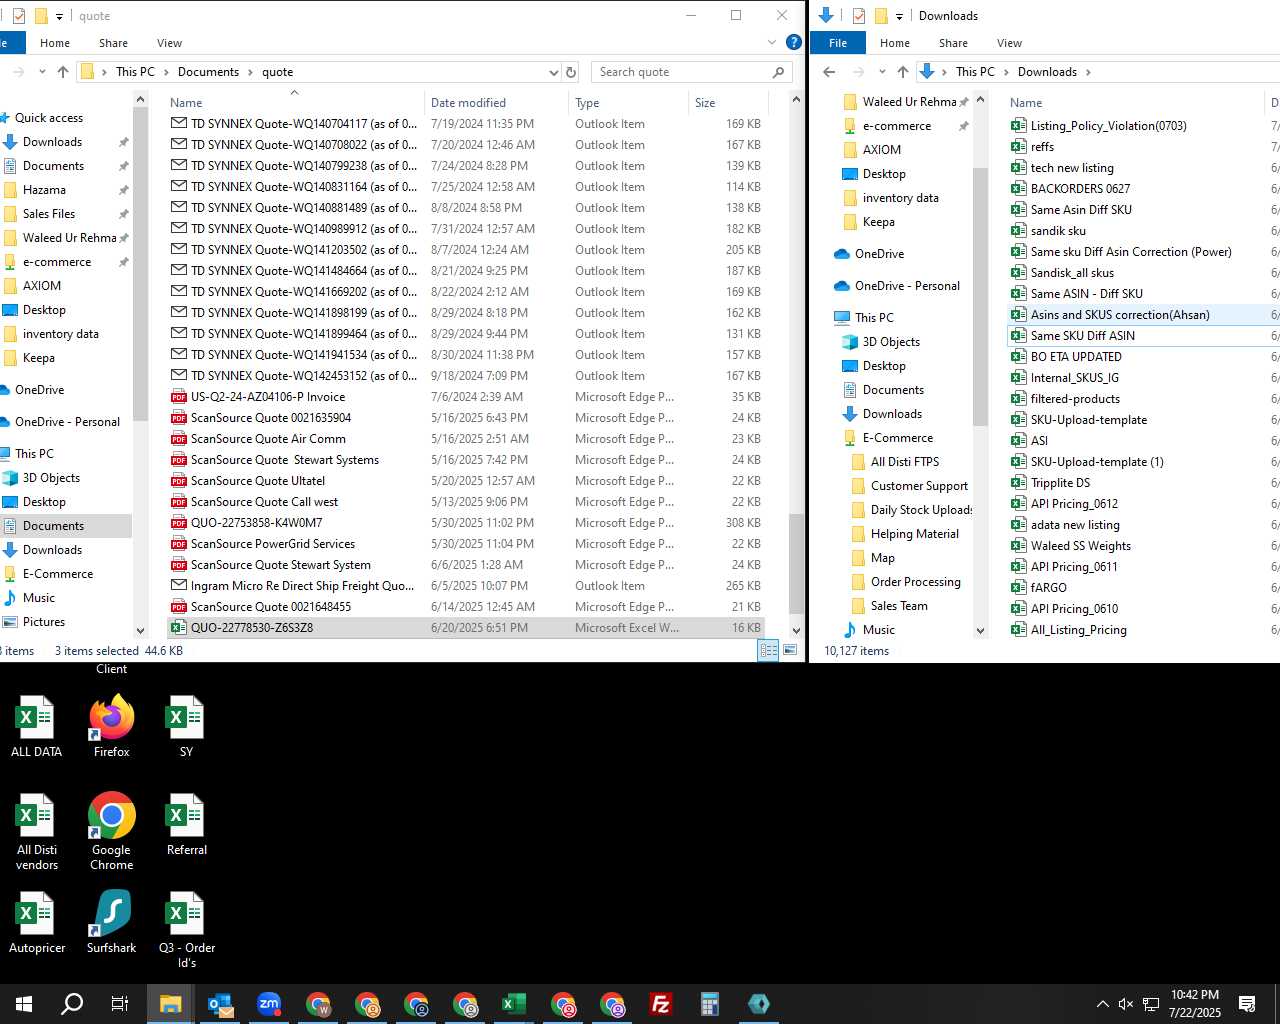1280x1024 pixels.
Task: Select Hazama in quote Quick access
Action: (45, 190)
